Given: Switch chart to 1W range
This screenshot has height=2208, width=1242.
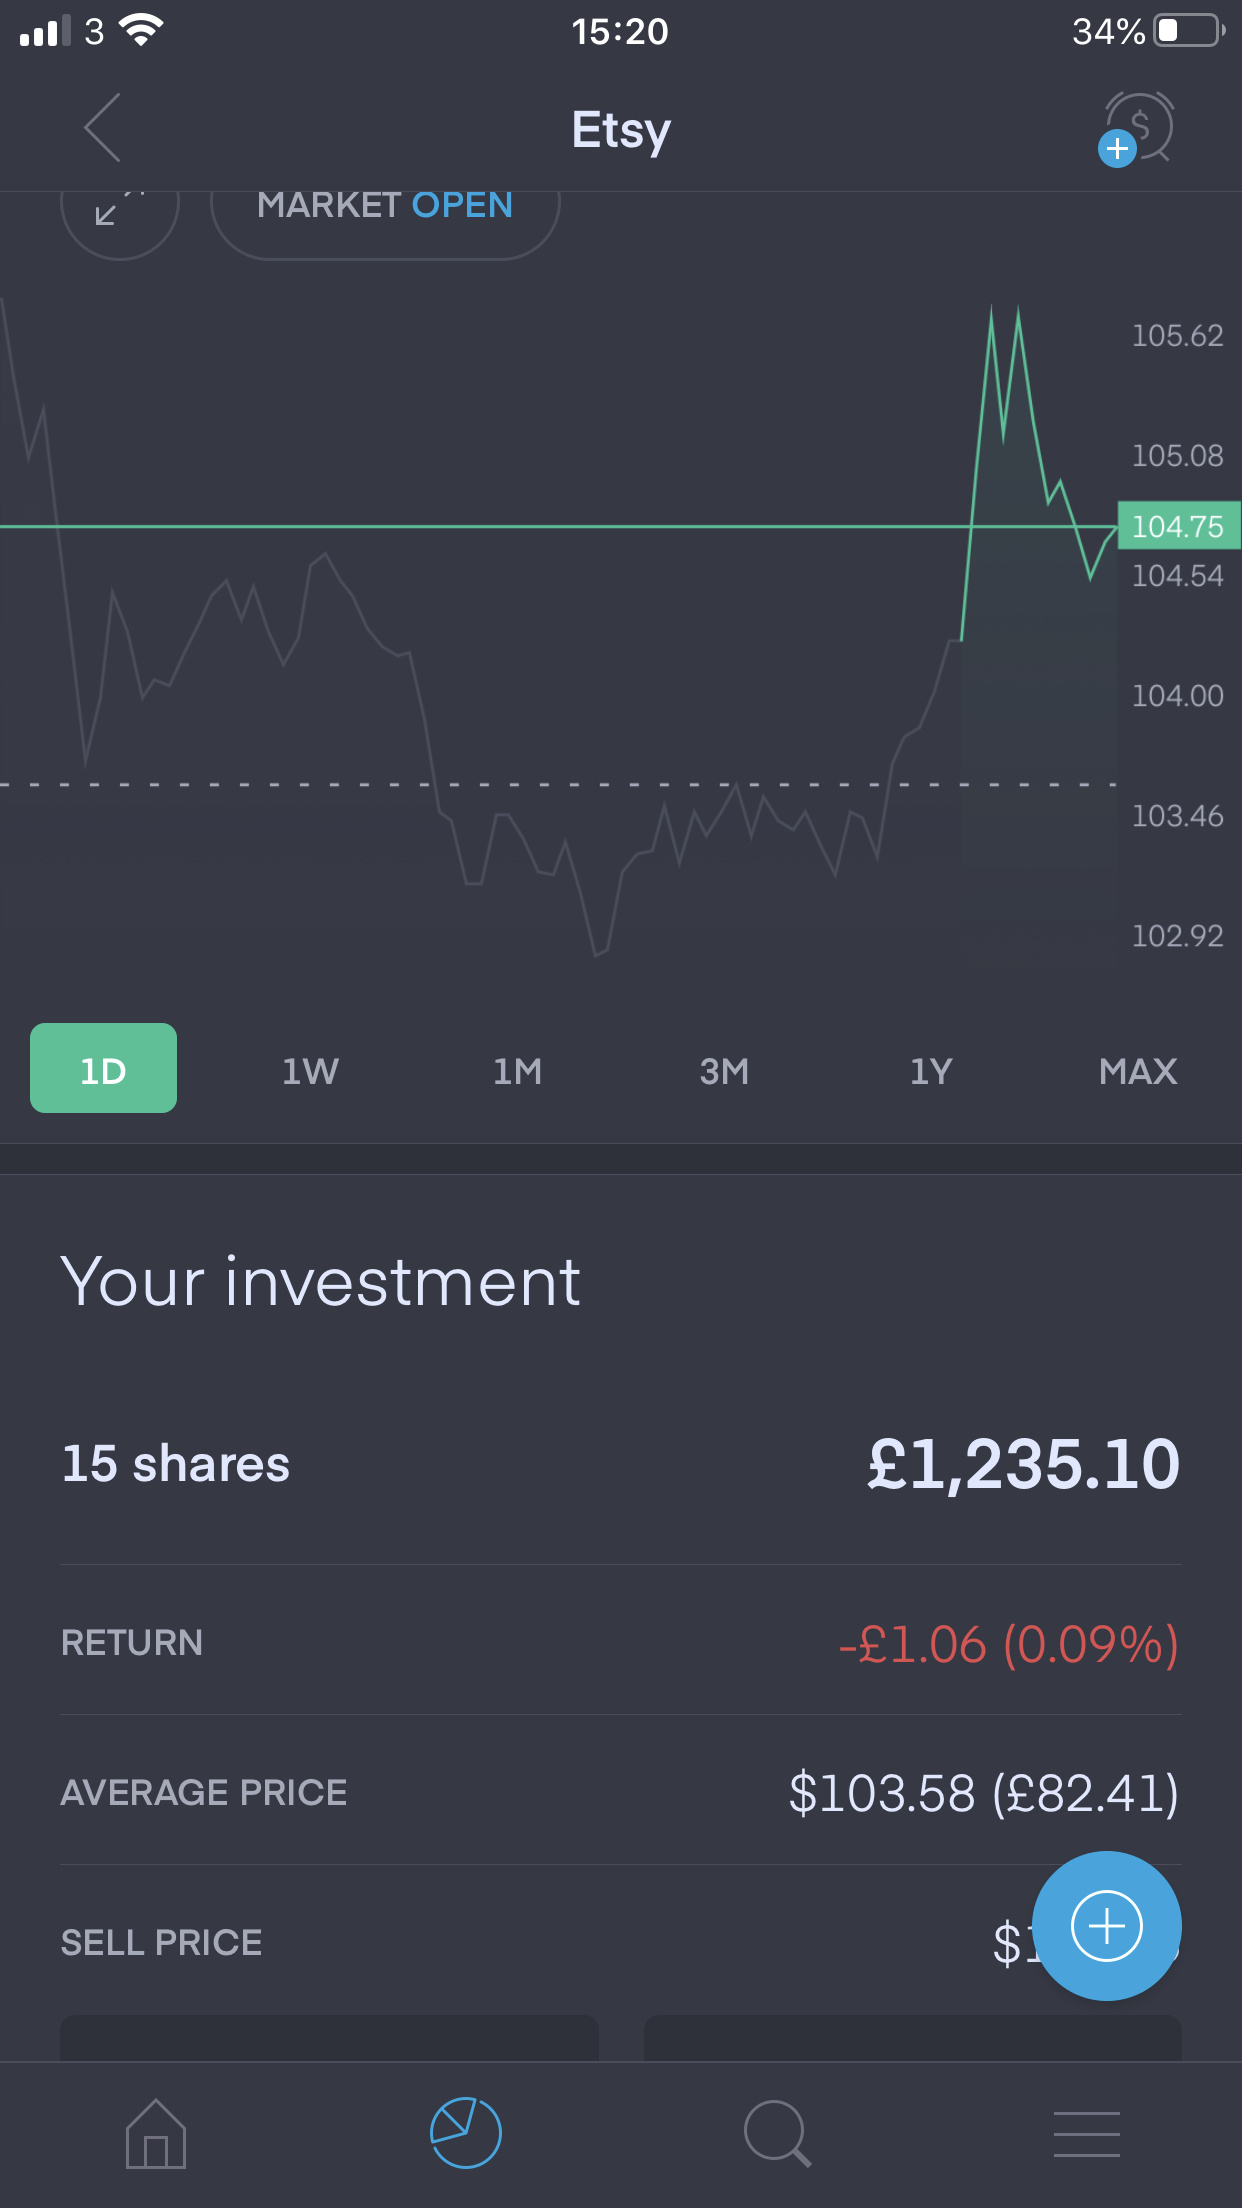Looking at the screenshot, I should 310,1071.
